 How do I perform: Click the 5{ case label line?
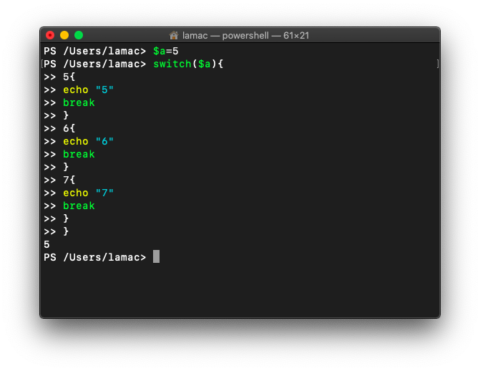(x=69, y=77)
